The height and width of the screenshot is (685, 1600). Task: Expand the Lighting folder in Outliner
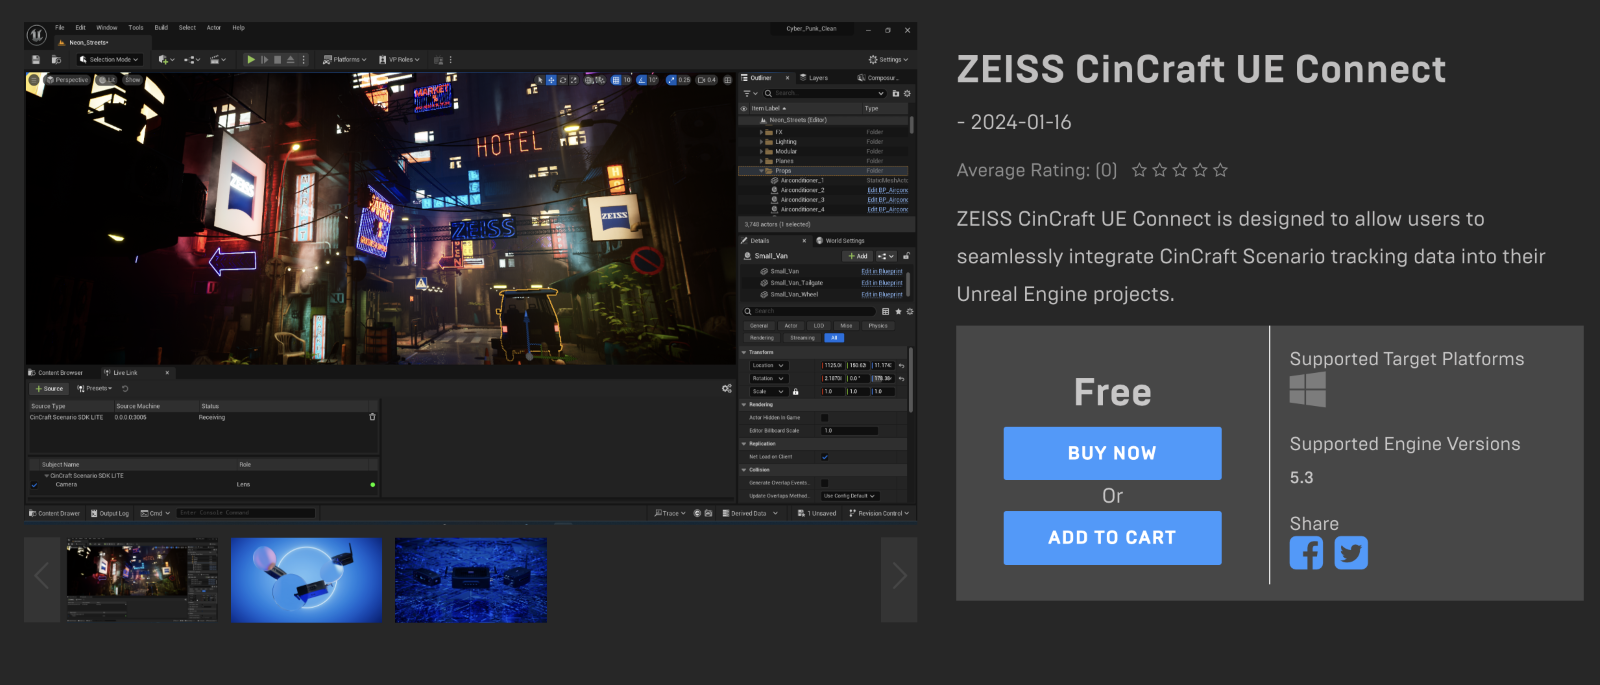click(x=761, y=142)
